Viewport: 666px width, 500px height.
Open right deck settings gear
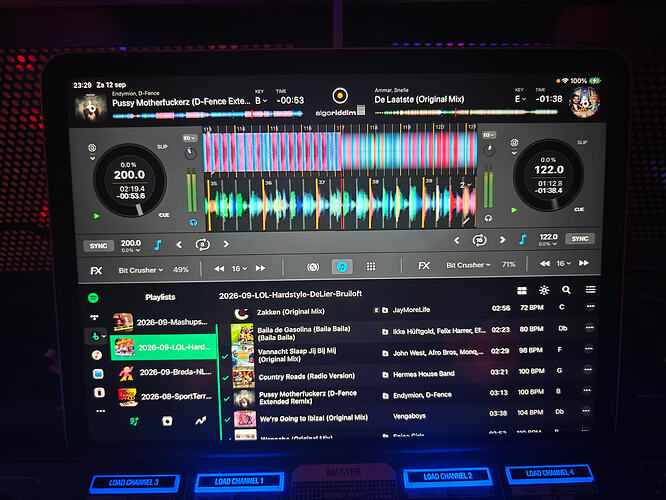point(514,142)
